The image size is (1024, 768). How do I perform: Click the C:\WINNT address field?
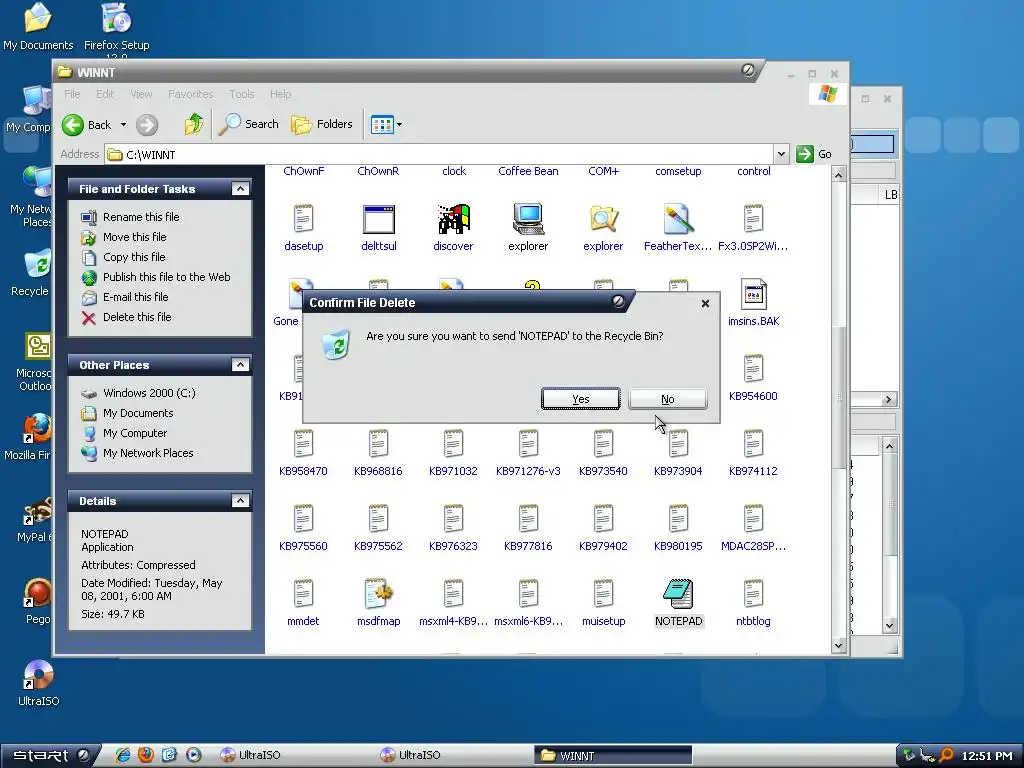(x=440, y=155)
